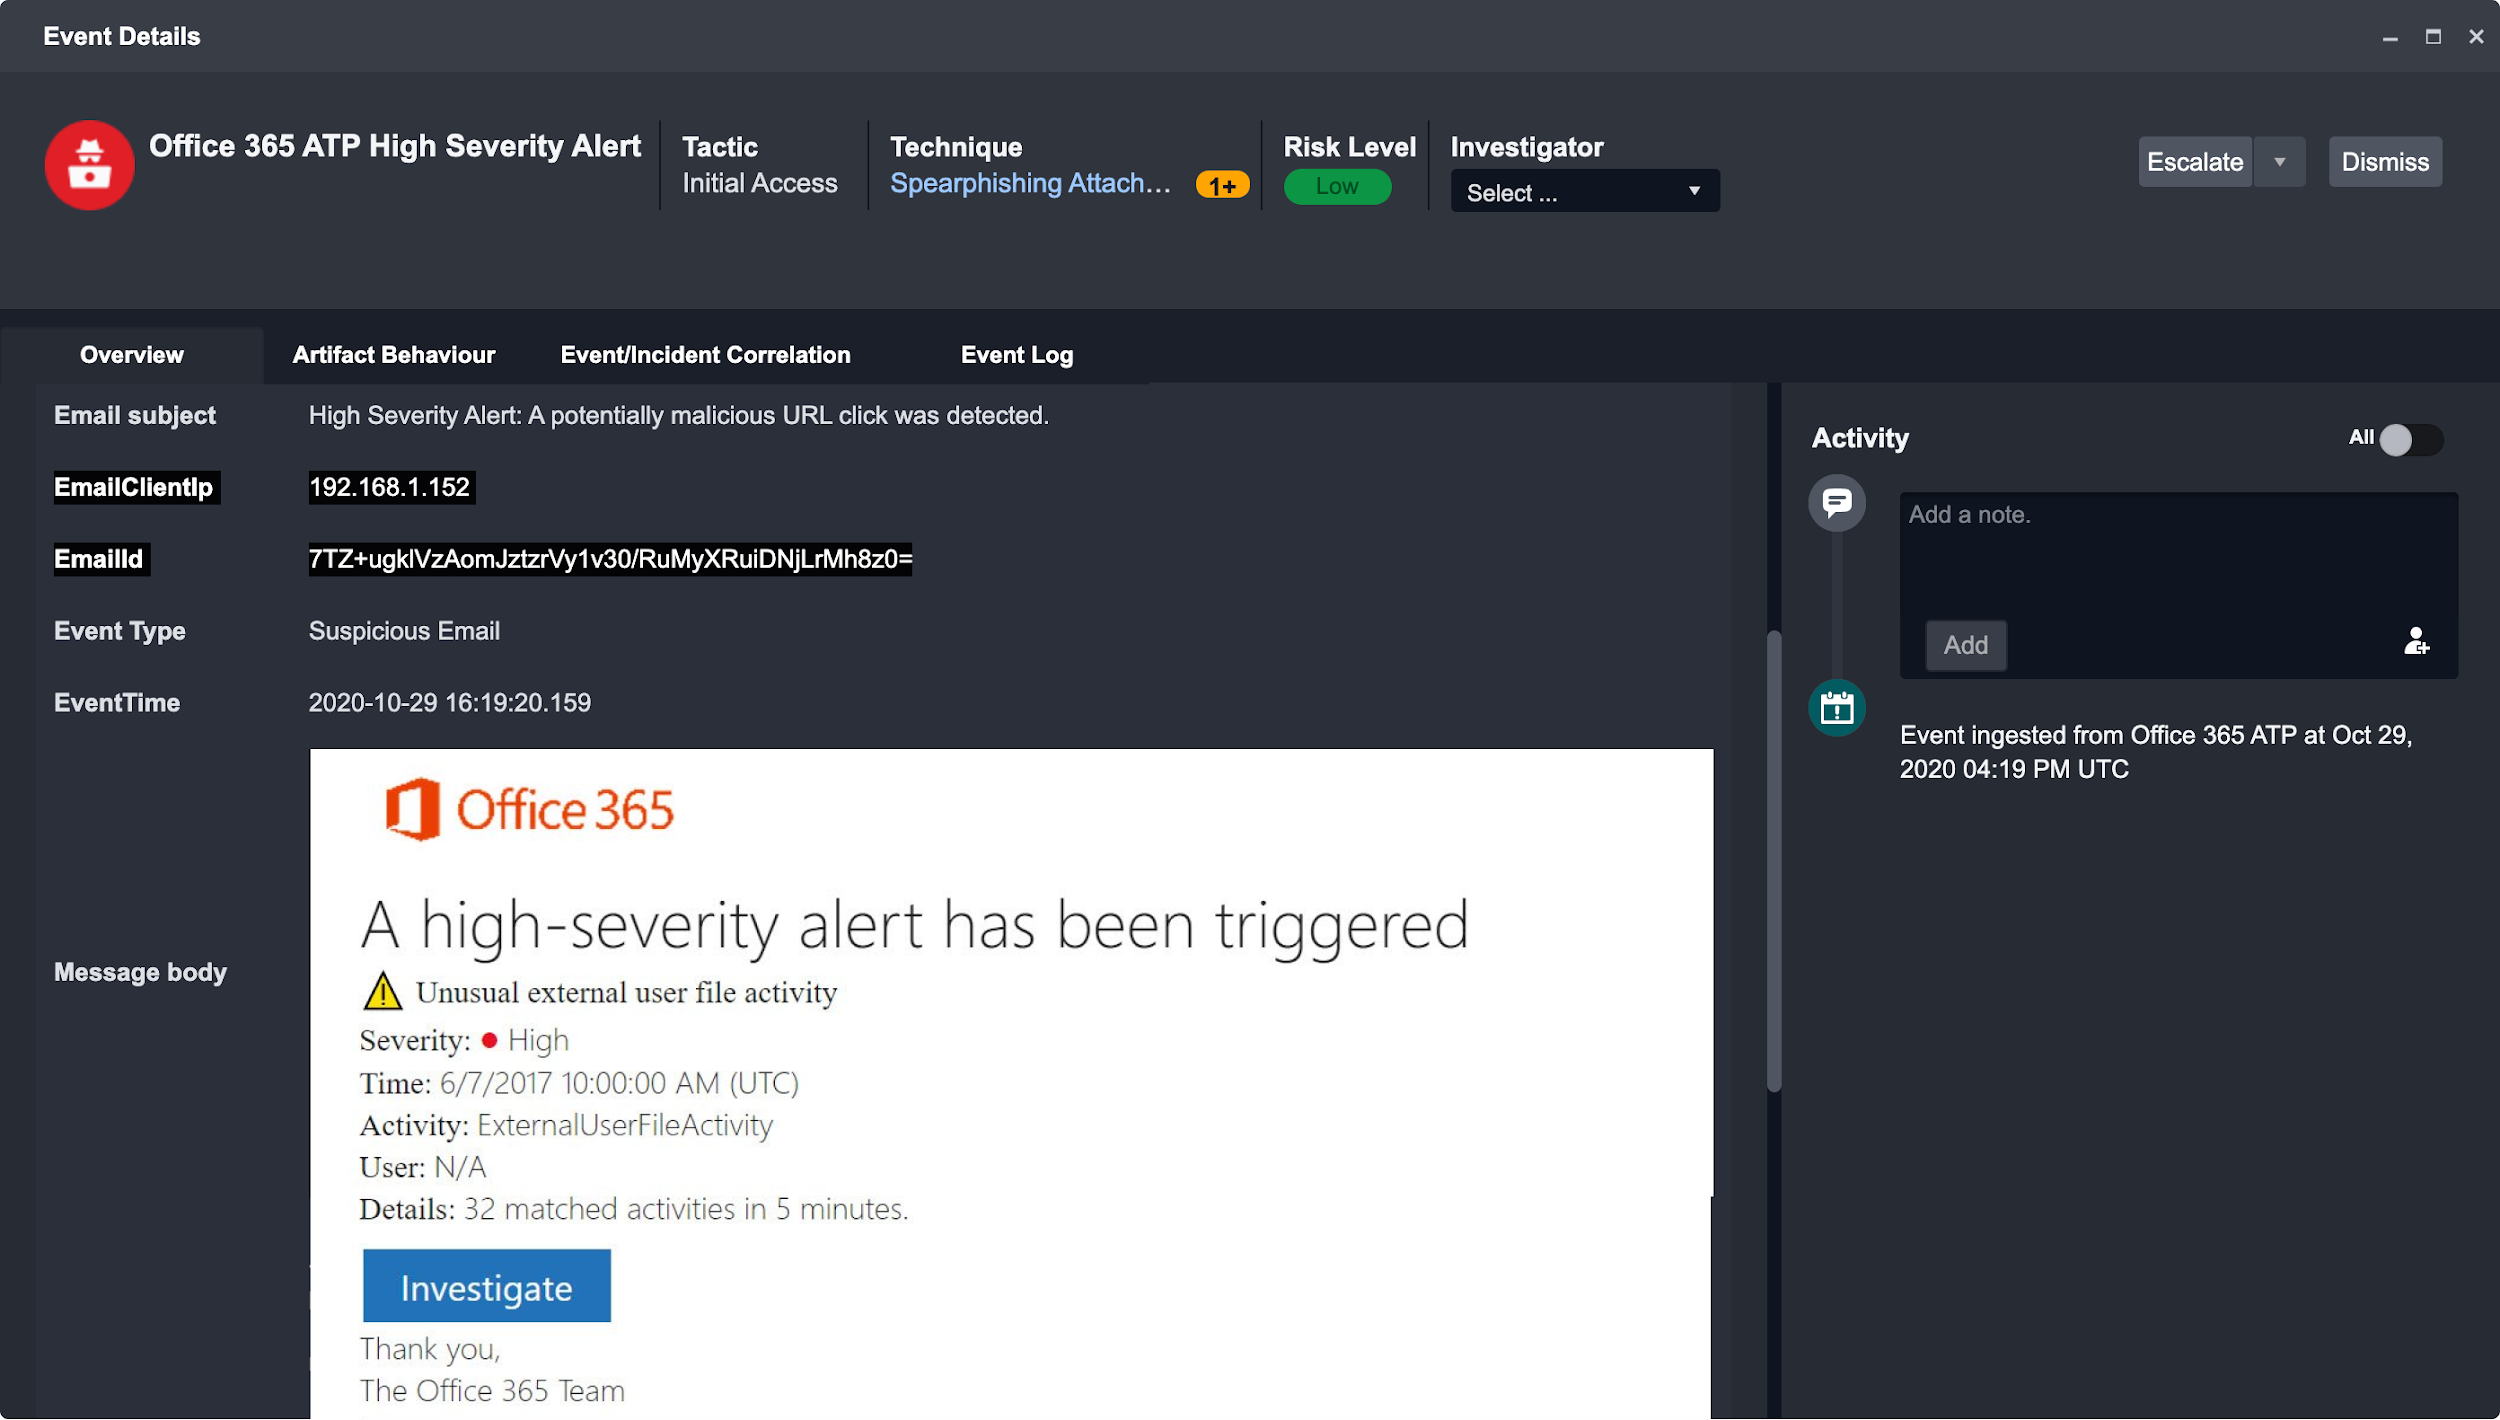This screenshot has width=2500, height=1420.
Task: Click the note comment bubble icon
Action: click(x=1836, y=502)
